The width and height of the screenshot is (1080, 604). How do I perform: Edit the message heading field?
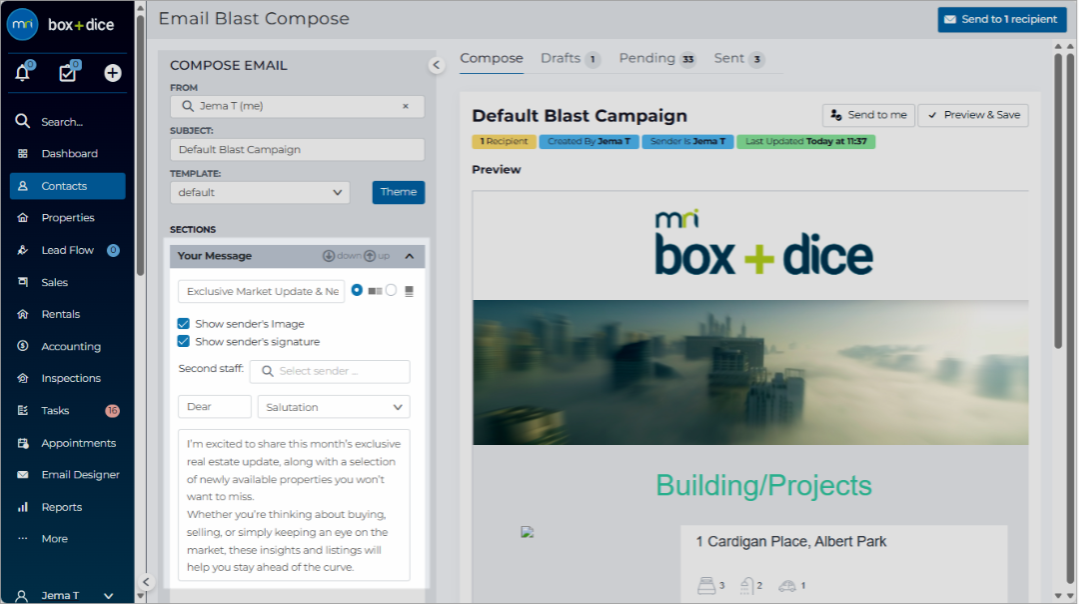point(261,291)
